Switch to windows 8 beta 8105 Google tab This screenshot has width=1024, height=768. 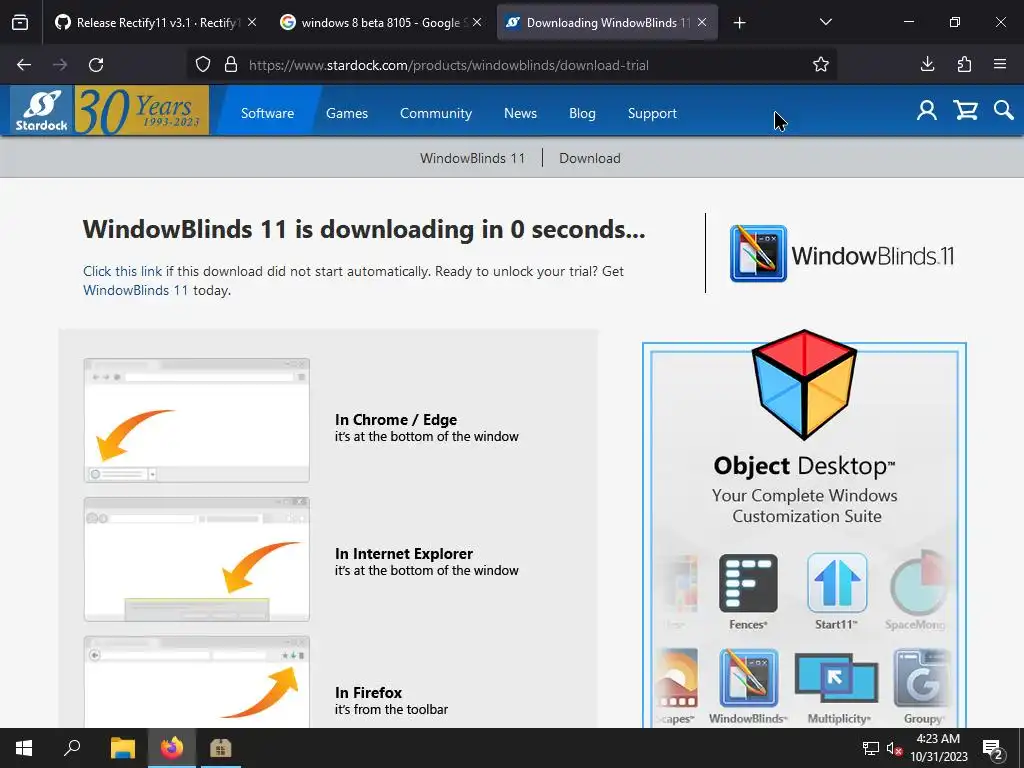pyautogui.click(x=381, y=22)
